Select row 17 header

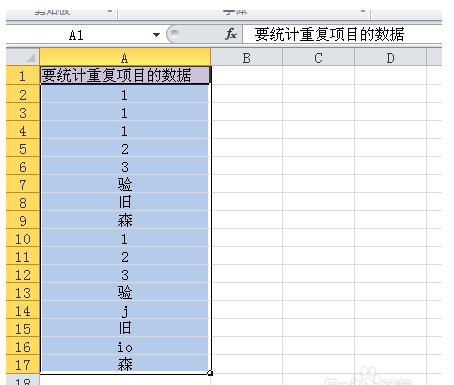[x=23, y=364]
